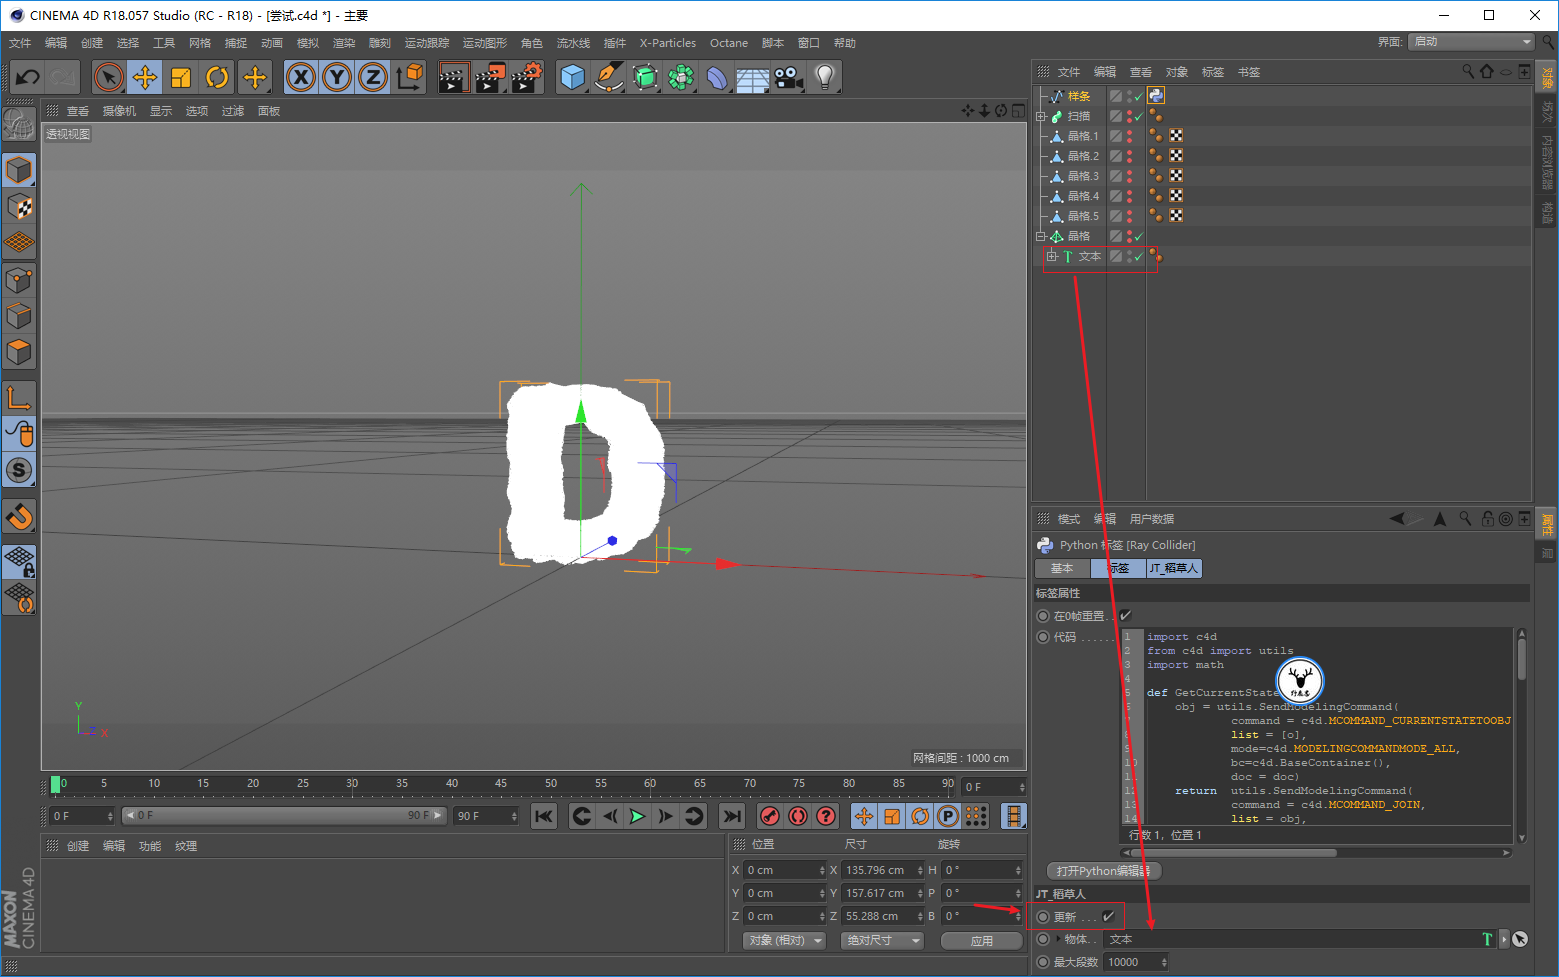Viewport: 1559px width, 977px height.
Task: Click the pick-object cursor icon beside 物体 field
Action: point(1520,939)
